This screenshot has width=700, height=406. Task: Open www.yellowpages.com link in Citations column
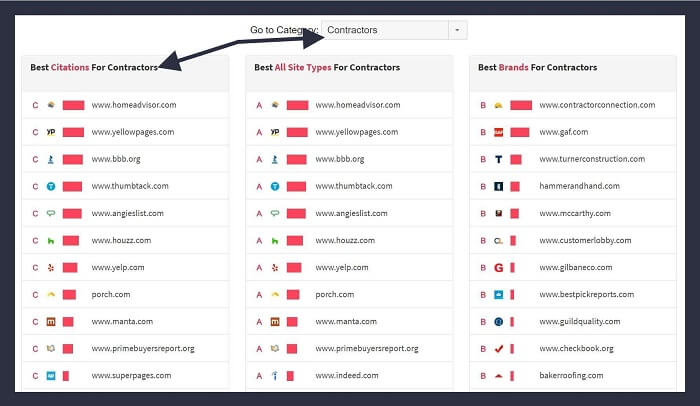pyautogui.click(x=133, y=132)
